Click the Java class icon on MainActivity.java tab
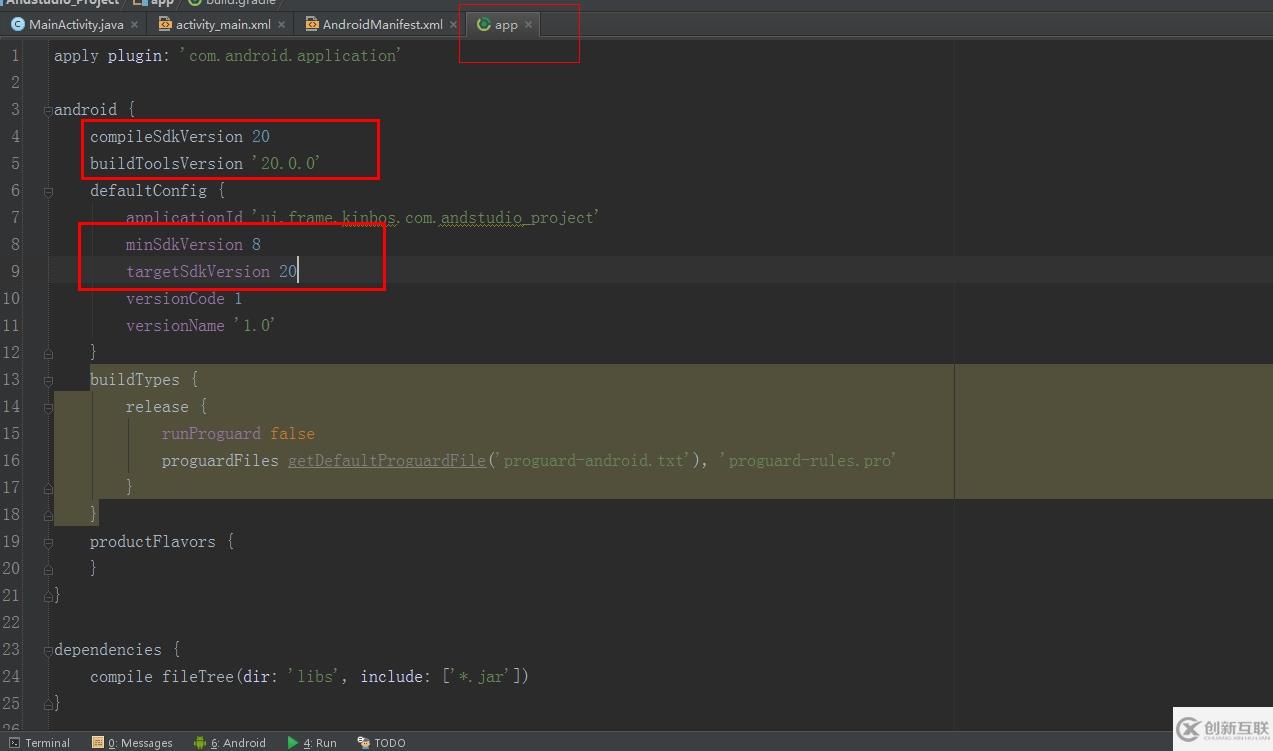The image size is (1273, 751). click(18, 24)
